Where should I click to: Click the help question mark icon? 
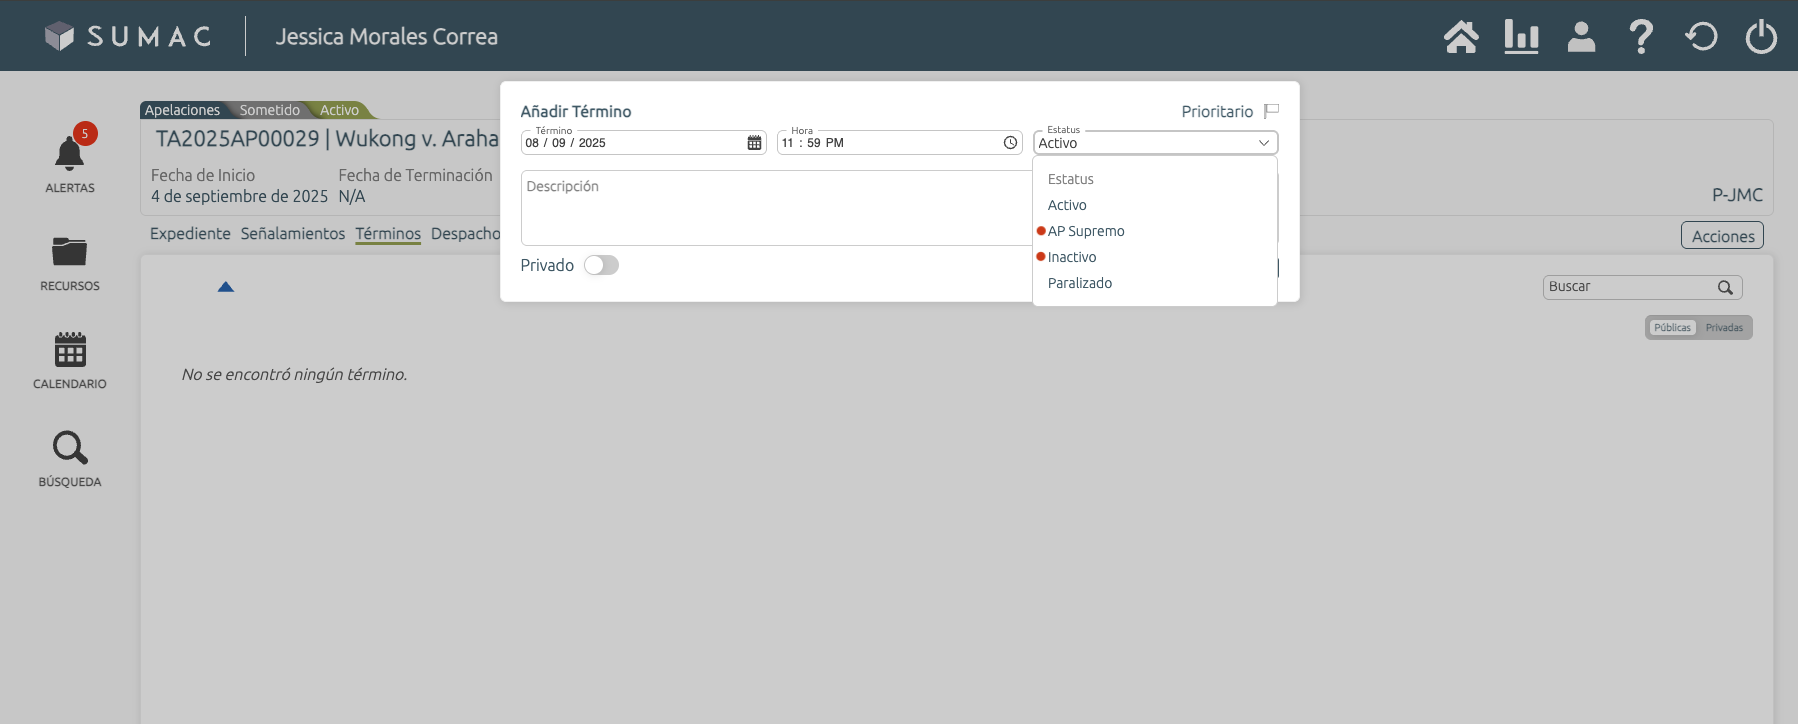(1640, 37)
